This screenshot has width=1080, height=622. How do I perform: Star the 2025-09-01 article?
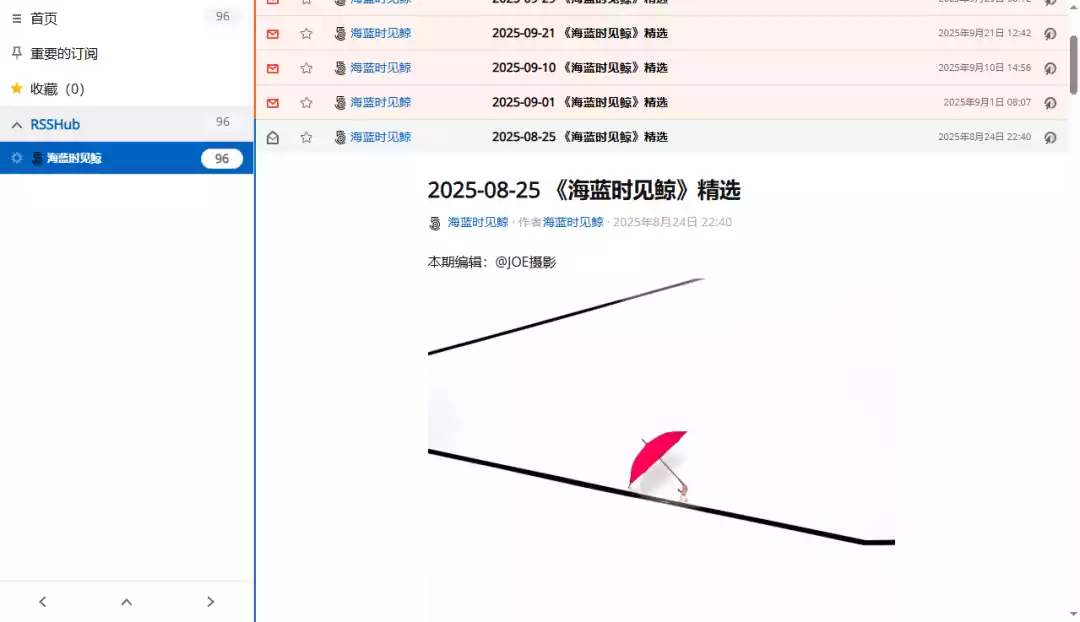306,102
